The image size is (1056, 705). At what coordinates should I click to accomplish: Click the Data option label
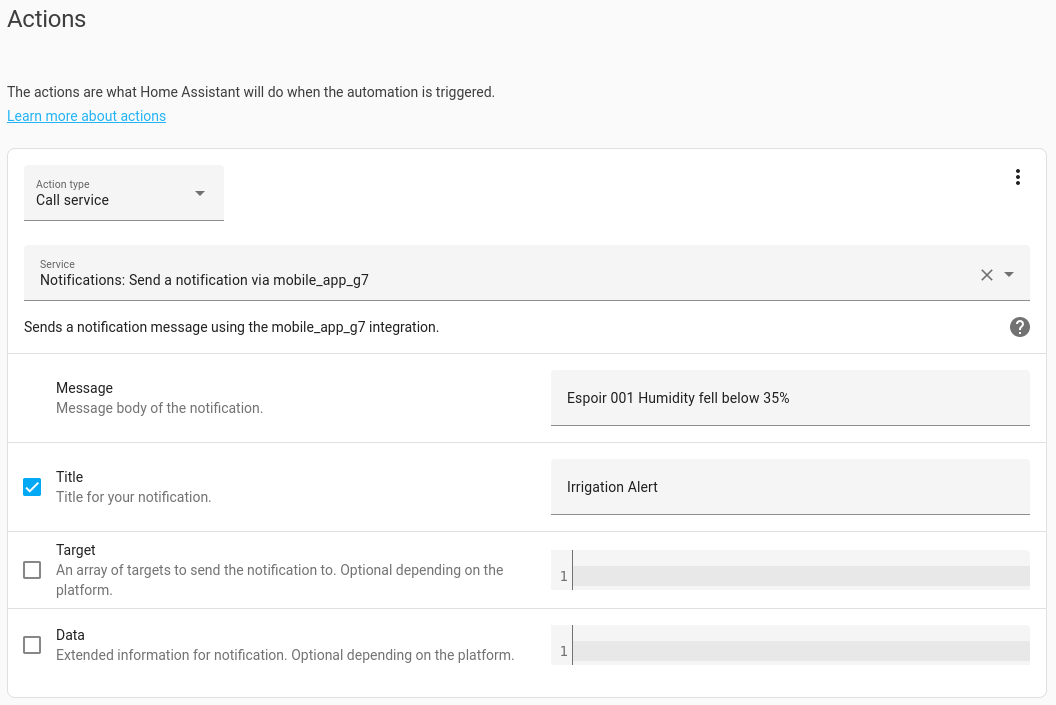pos(70,635)
